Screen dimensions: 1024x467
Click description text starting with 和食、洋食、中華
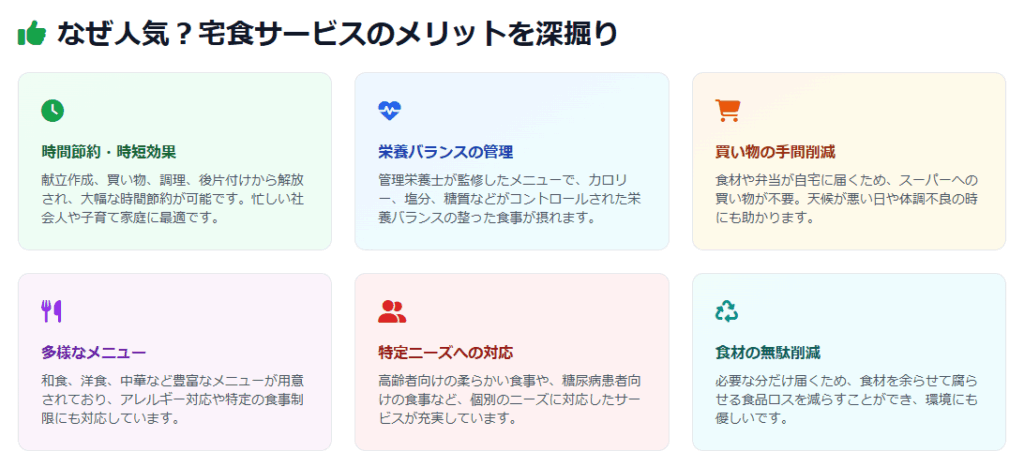[173, 399]
